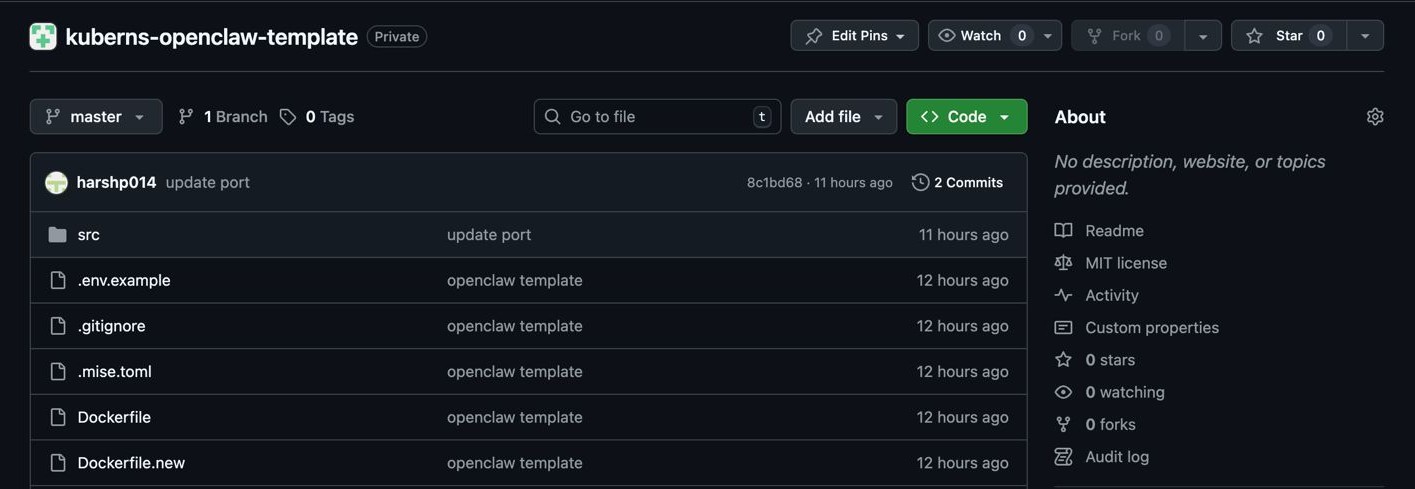View the 0 stars link

1110,360
